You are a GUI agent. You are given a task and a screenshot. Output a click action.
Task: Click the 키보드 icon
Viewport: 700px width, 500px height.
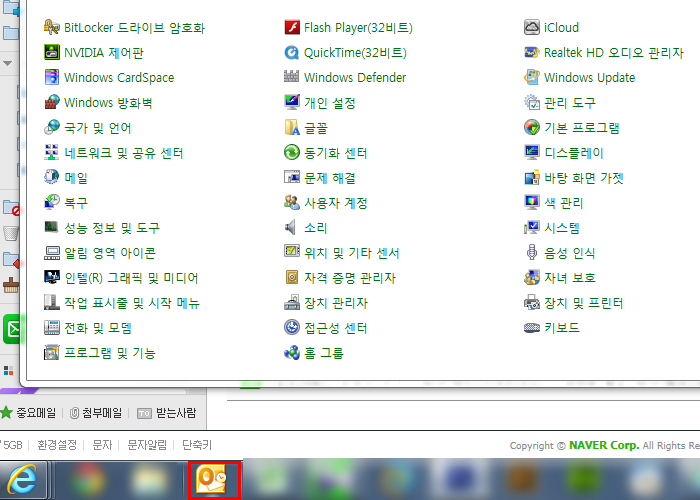532,328
